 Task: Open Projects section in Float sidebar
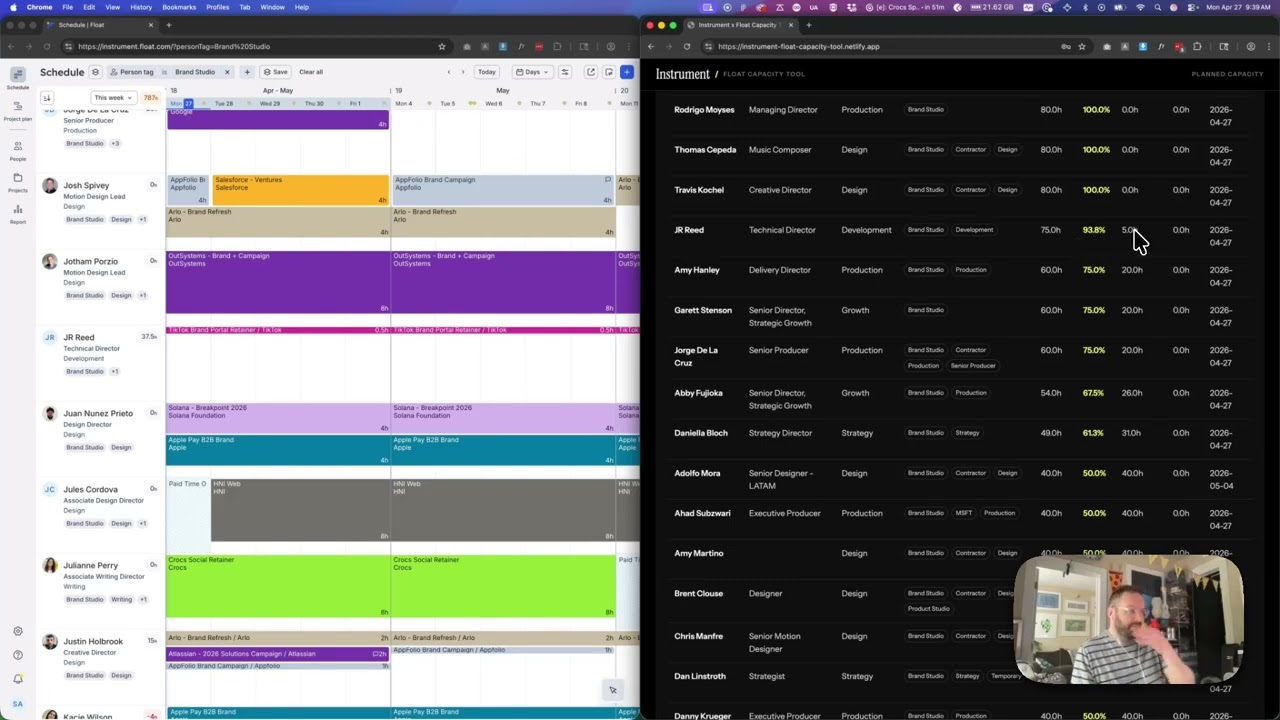tap(18, 182)
